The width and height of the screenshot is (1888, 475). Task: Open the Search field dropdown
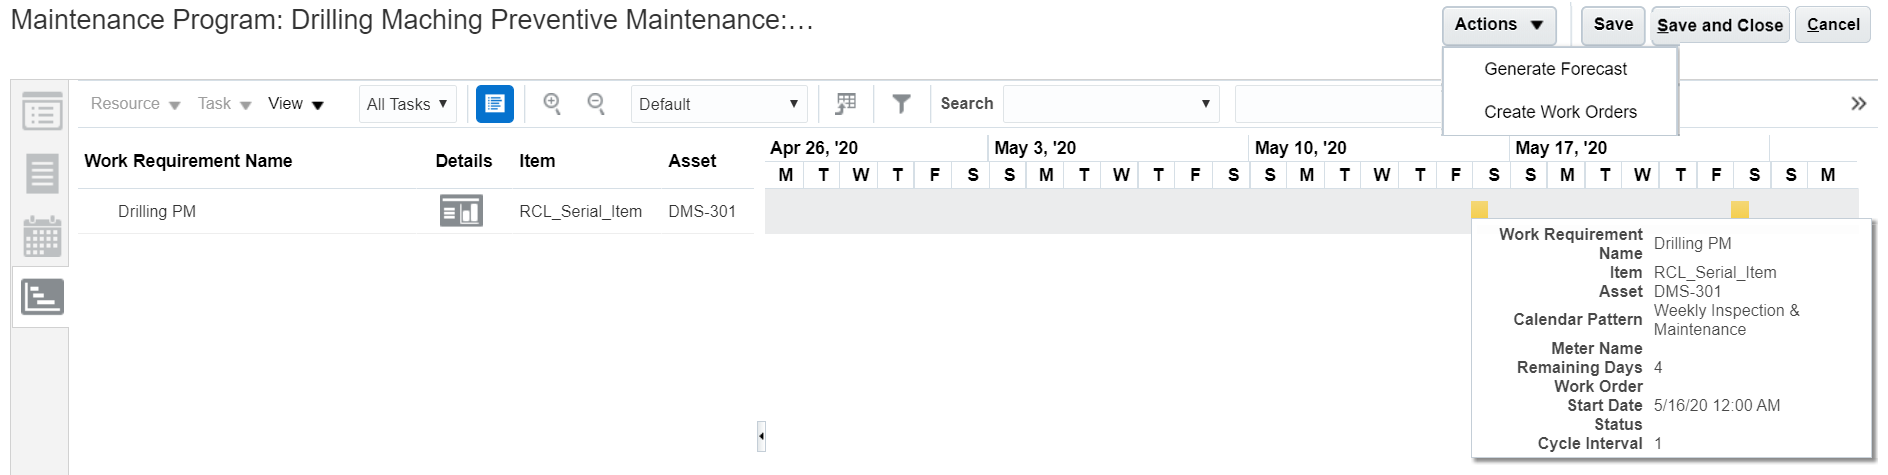pyautogui.click(x=1110, y=104)
